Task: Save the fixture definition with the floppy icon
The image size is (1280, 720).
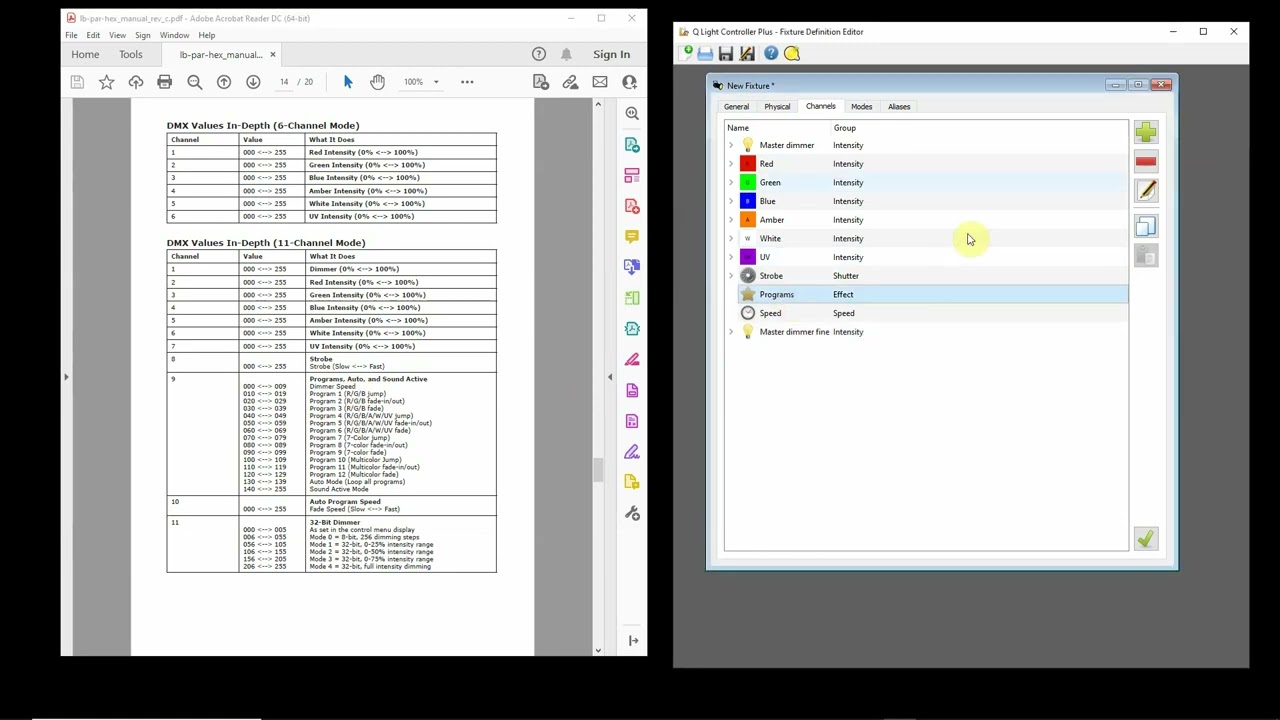Action: pyautogui.click(x=726, y=53)
